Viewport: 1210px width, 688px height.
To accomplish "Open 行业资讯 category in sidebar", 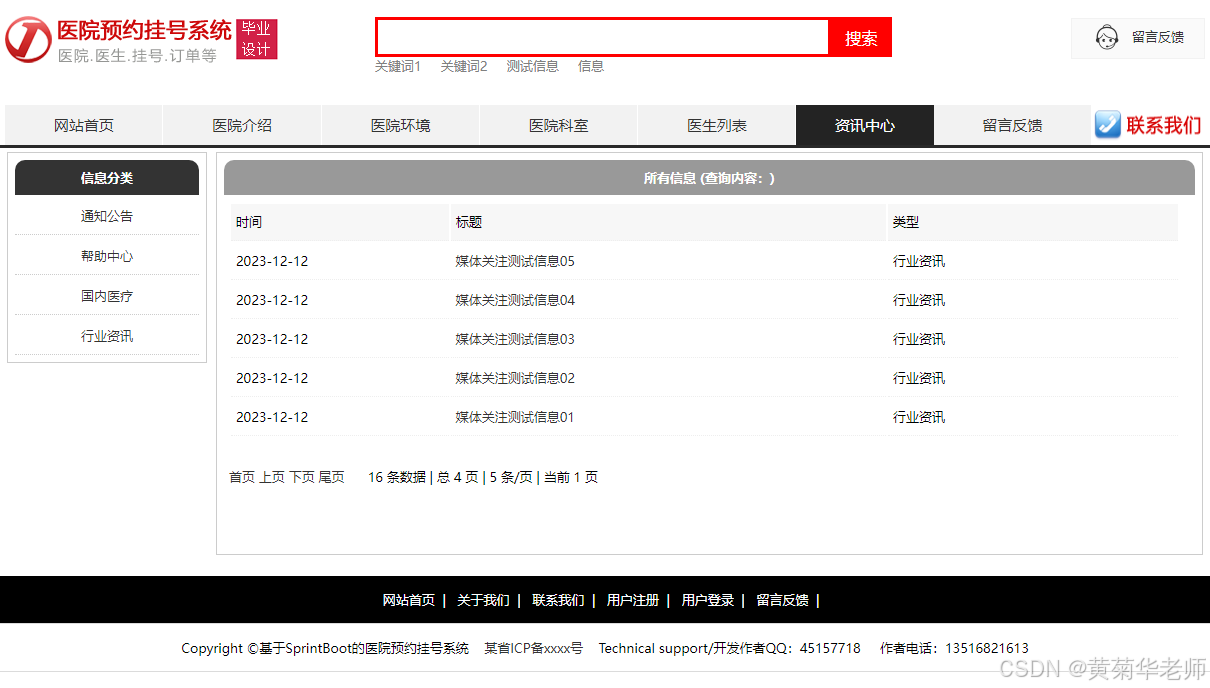I will click(x=107, y=336).
